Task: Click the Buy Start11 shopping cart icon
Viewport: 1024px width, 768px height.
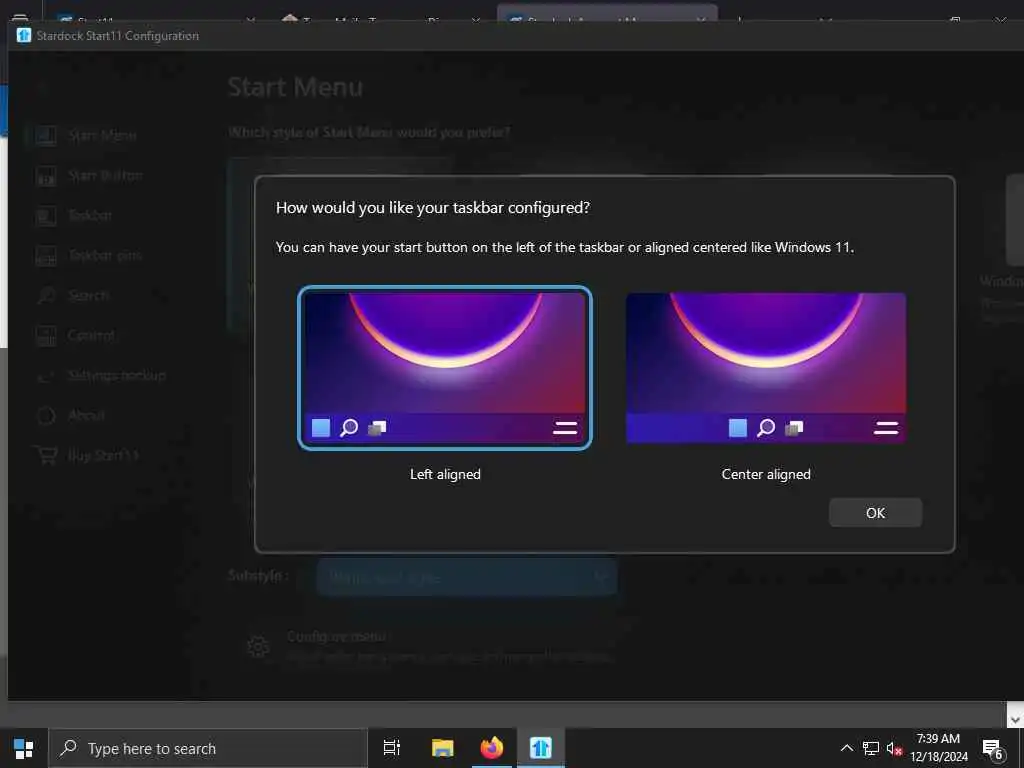Action: tap(46, 455)
